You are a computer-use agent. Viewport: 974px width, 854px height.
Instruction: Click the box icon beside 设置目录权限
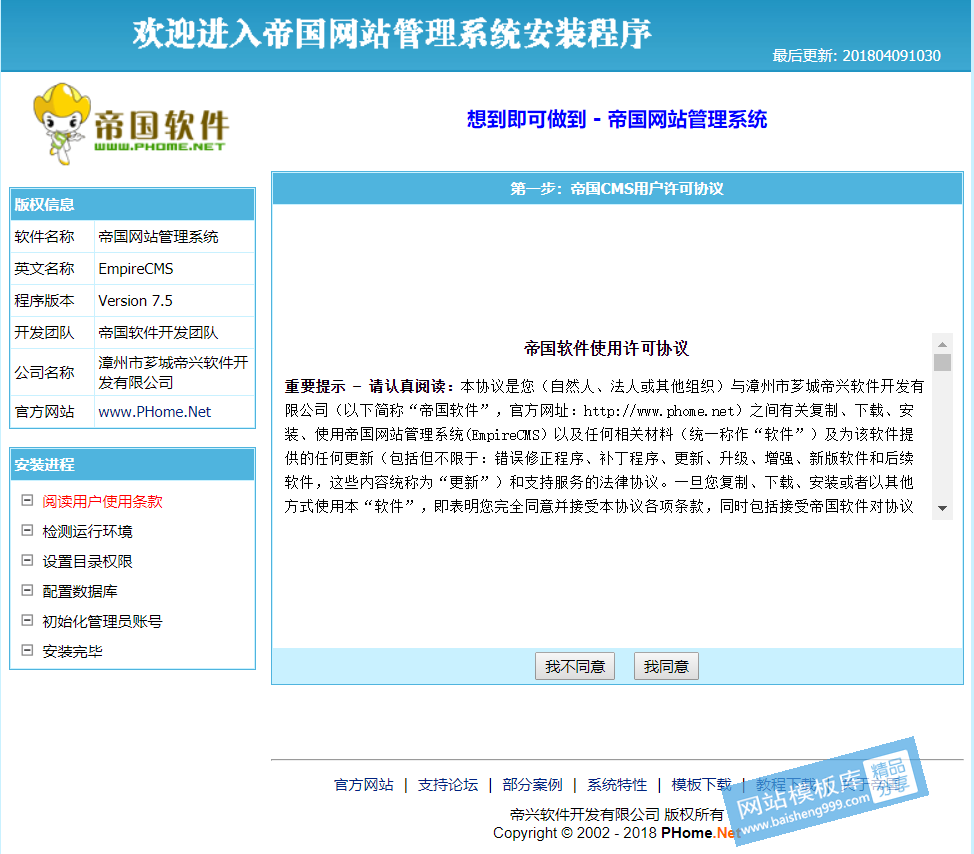point(27,560)
